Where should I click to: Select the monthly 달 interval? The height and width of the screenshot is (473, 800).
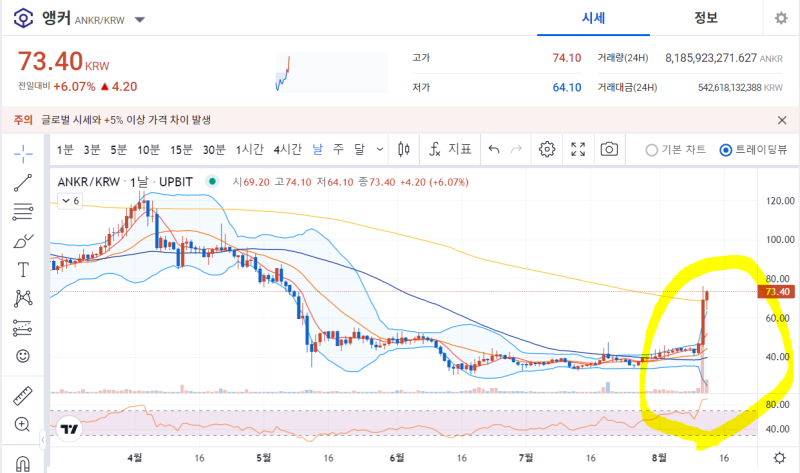coord(360,150)
